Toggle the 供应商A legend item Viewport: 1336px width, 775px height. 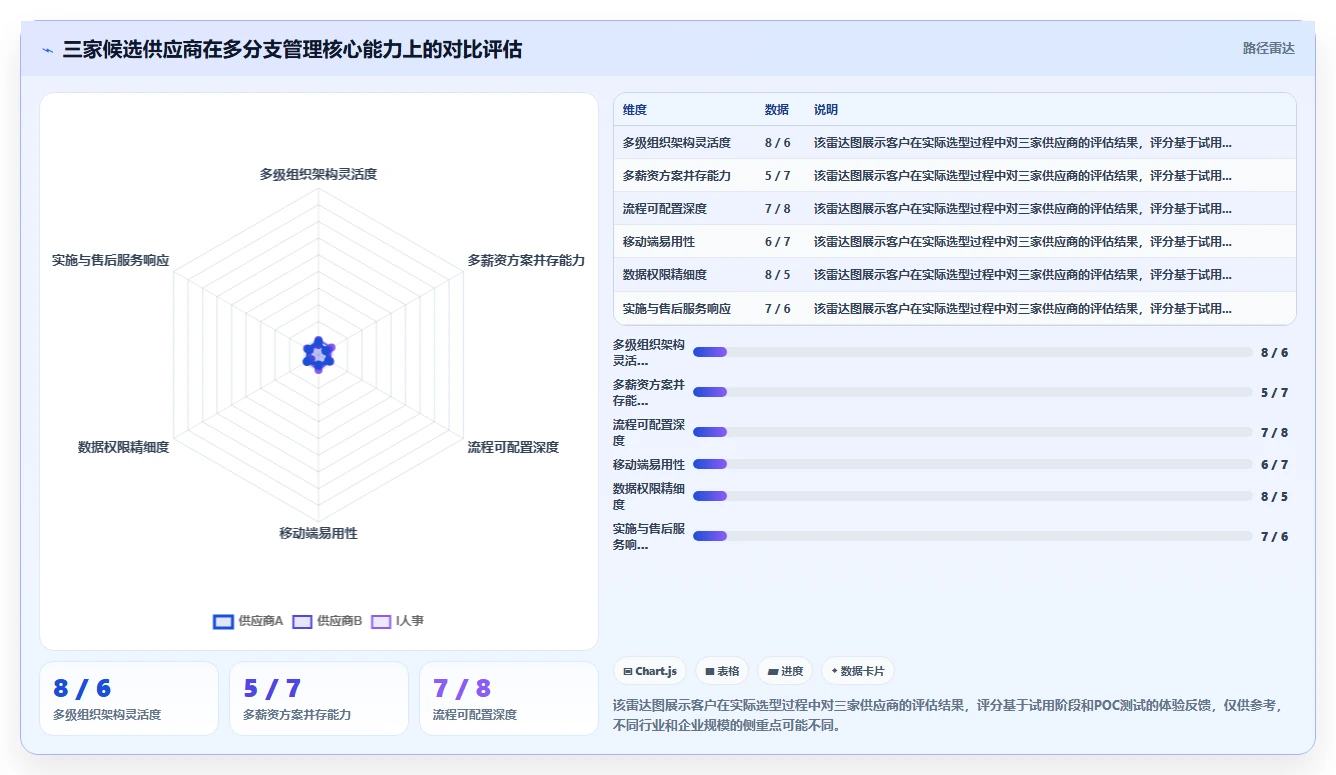(249, 621)
